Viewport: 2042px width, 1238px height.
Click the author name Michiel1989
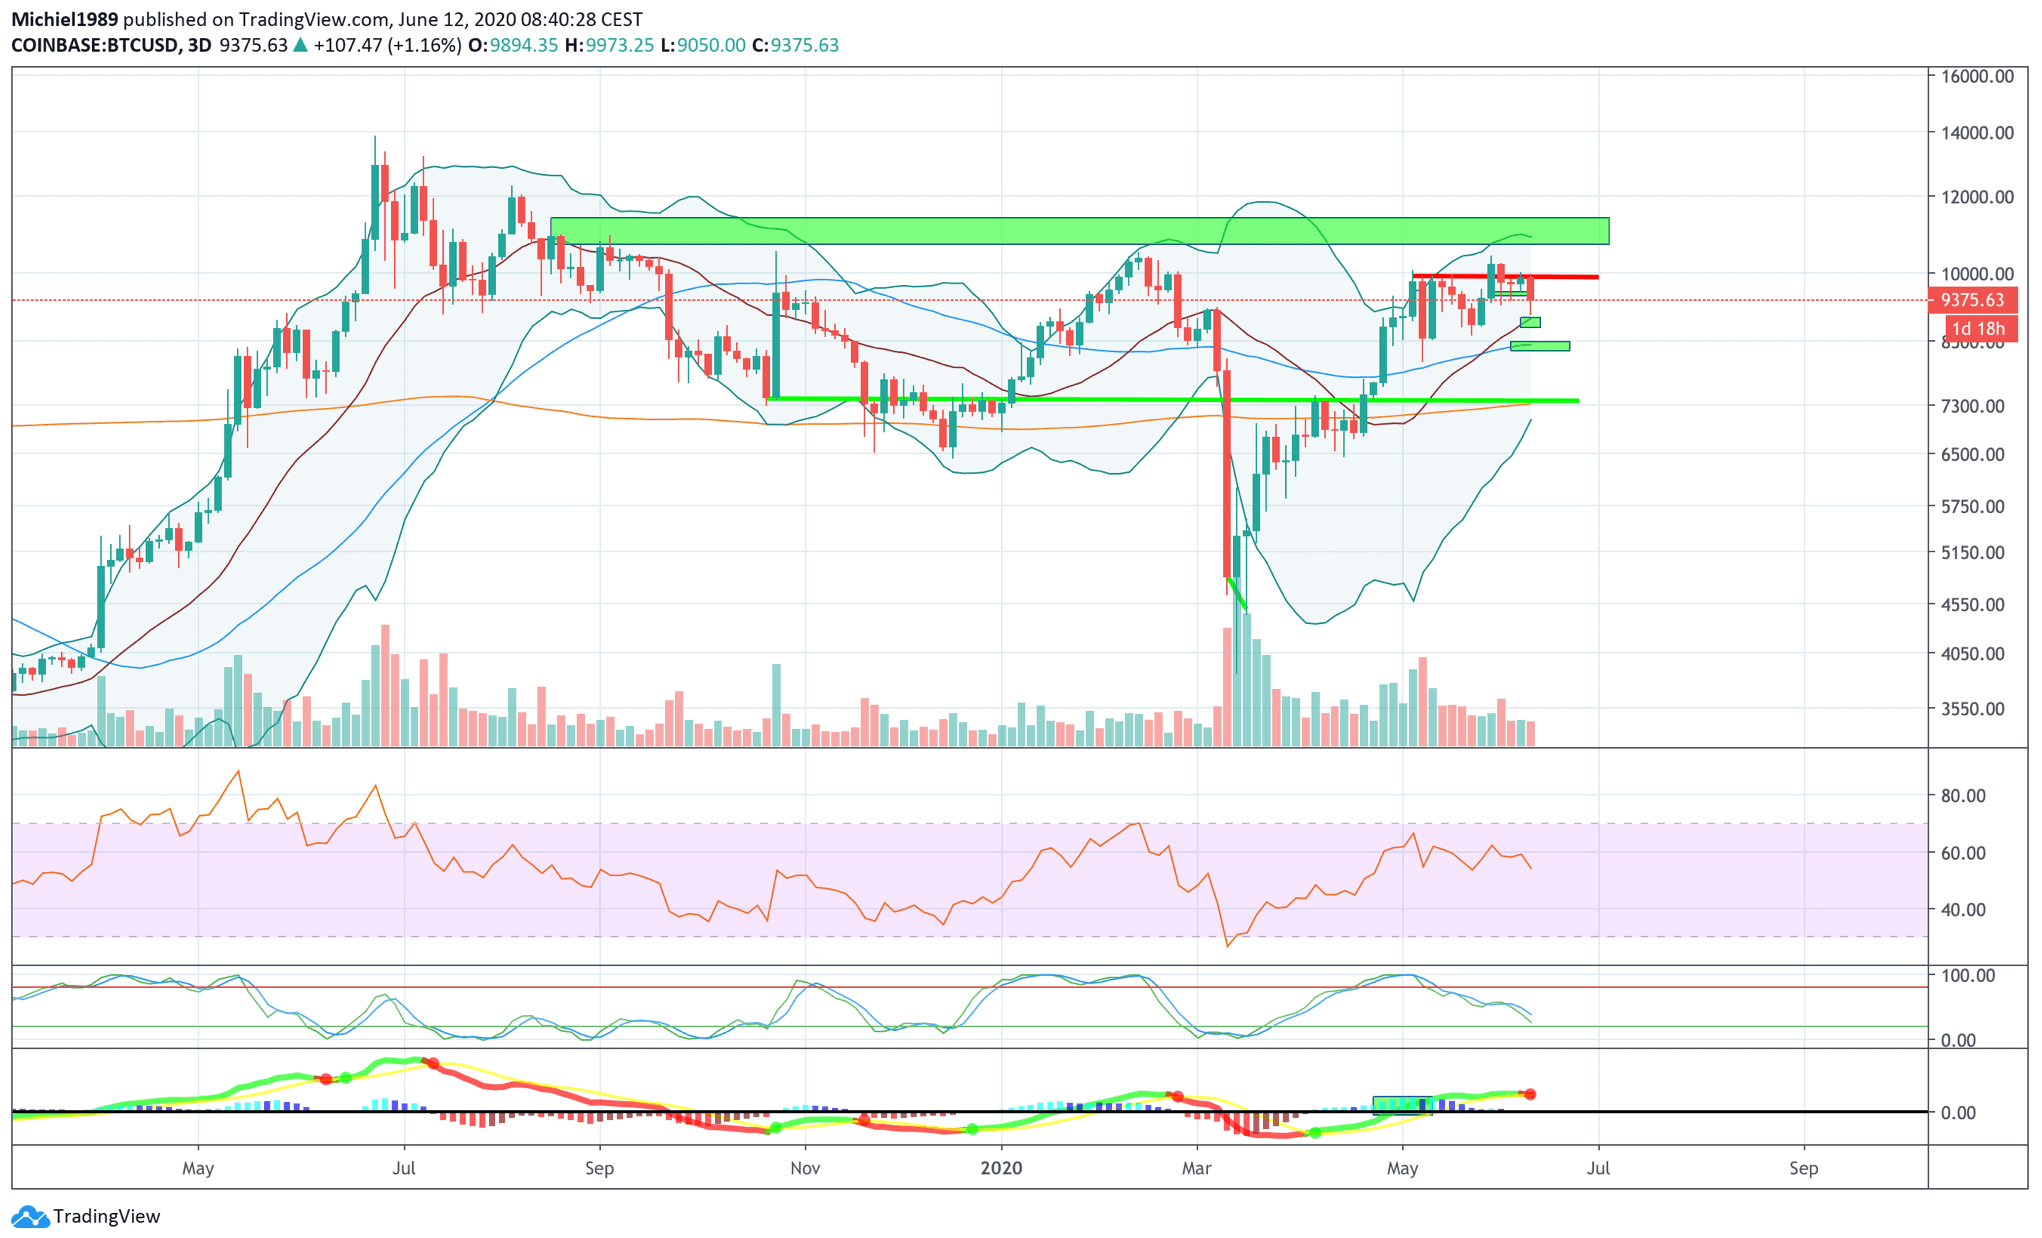pyautogui.click(x=64, y=19)
